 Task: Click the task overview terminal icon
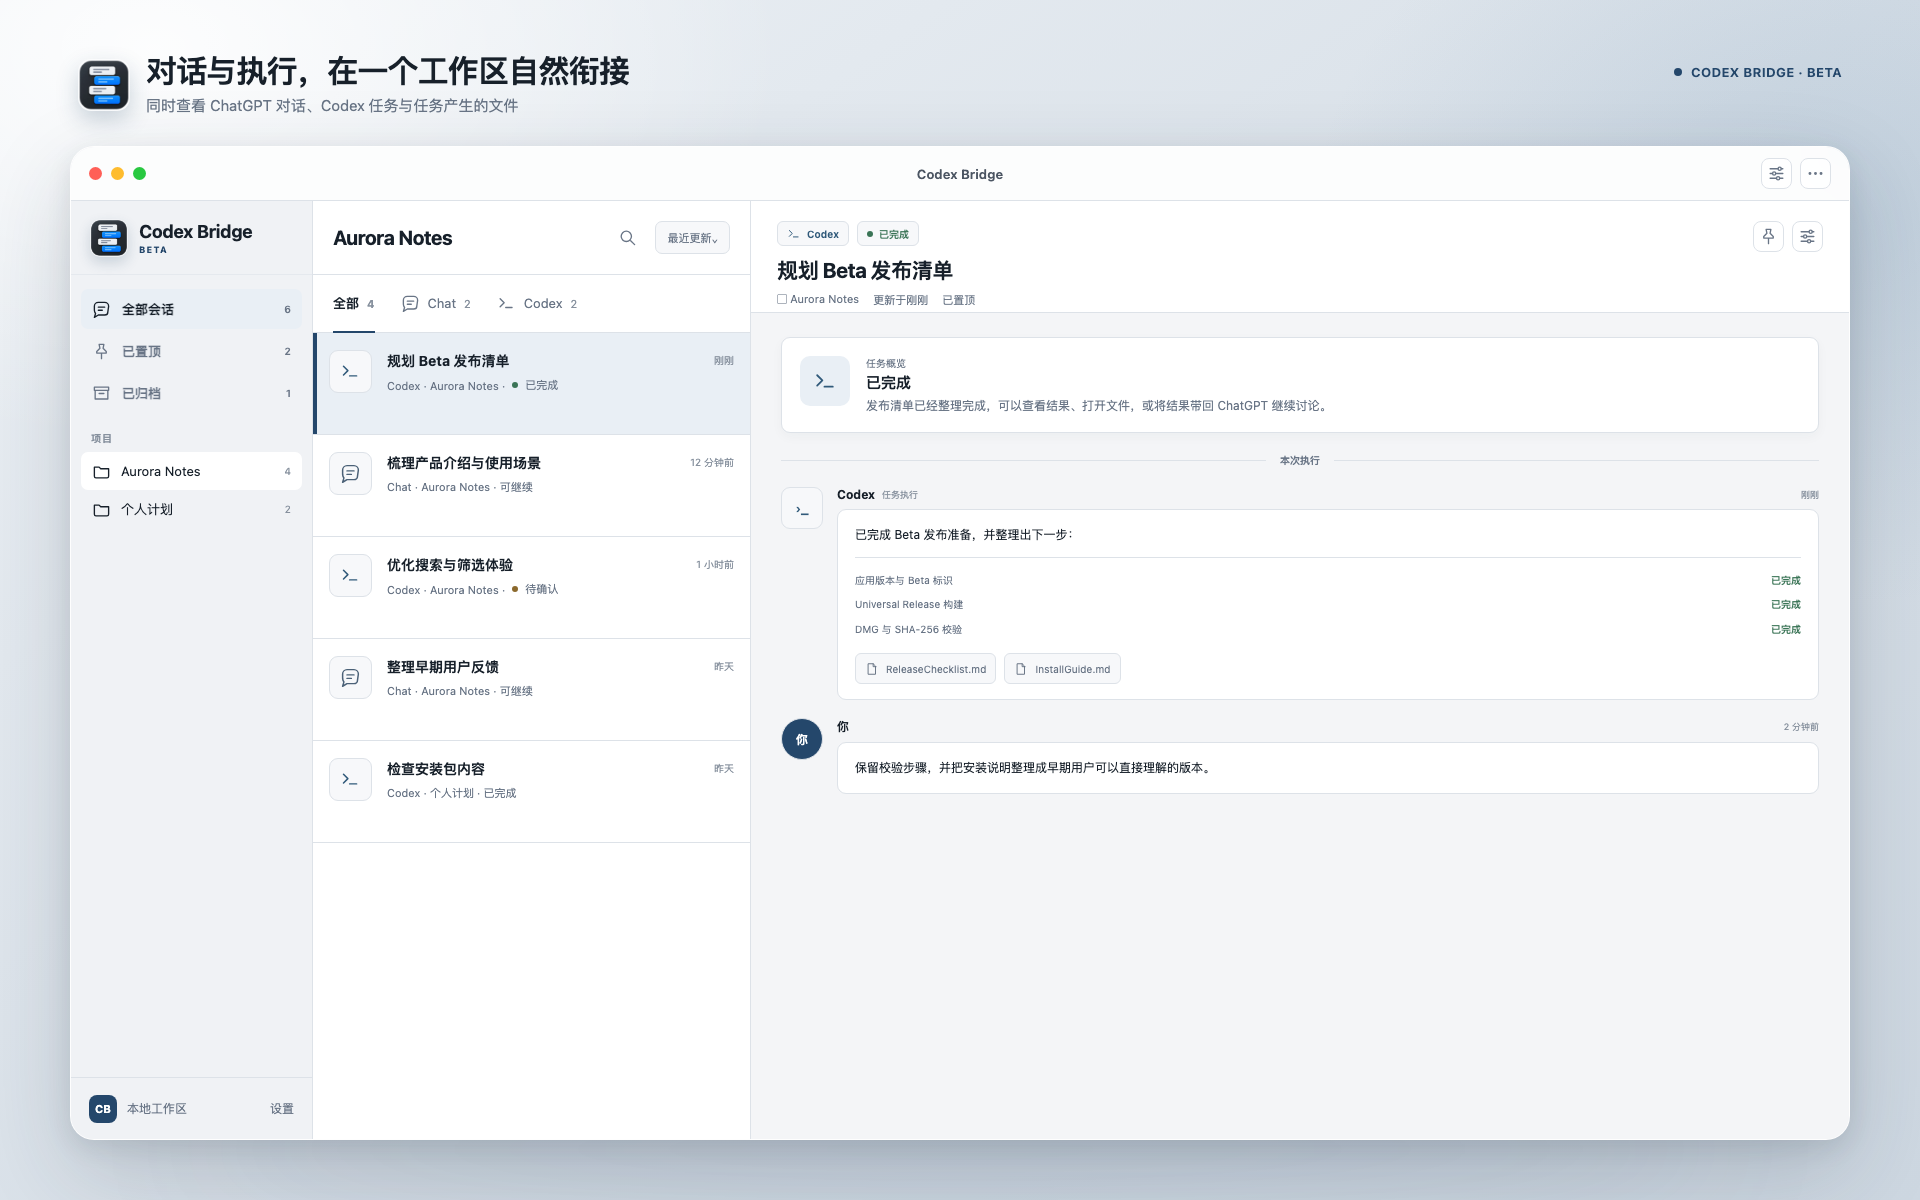click(825, 381)
